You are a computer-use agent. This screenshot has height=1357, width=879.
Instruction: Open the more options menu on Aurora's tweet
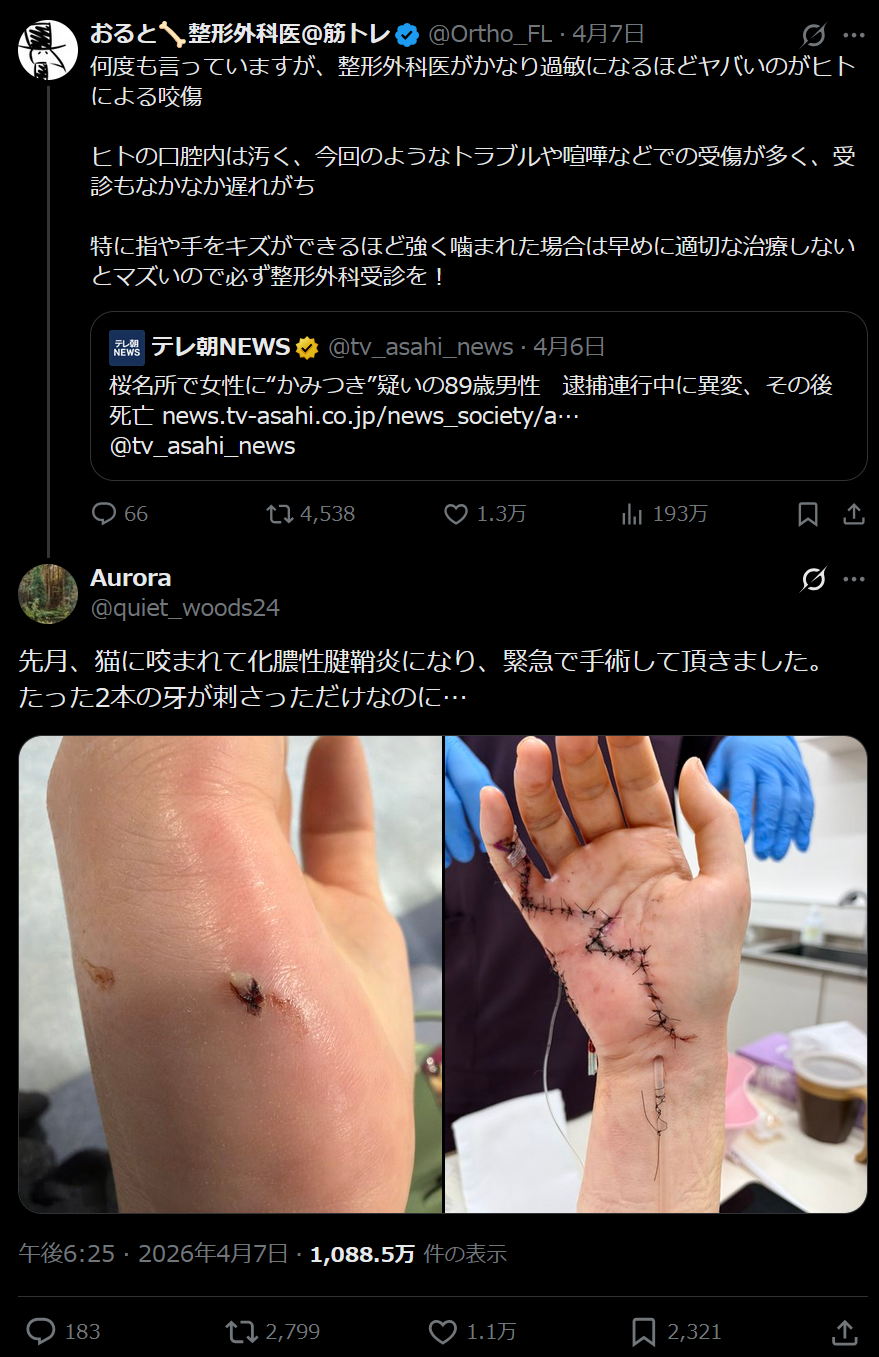pyautogui.click(x=853, y=579)
